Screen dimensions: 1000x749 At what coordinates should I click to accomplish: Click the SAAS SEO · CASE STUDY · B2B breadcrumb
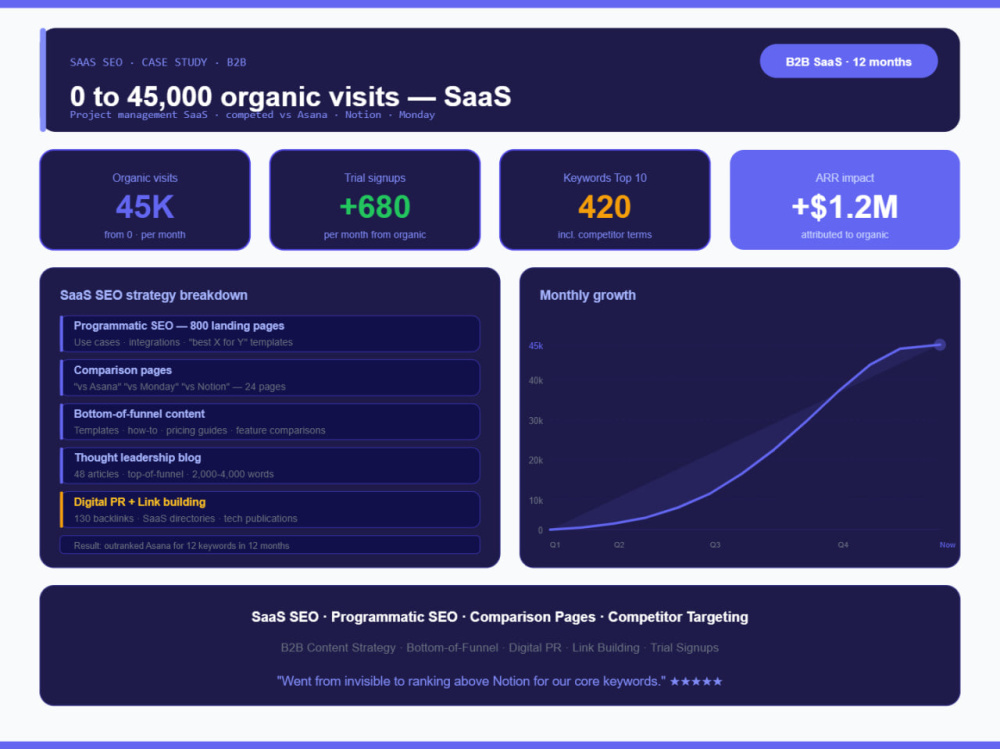158,63
